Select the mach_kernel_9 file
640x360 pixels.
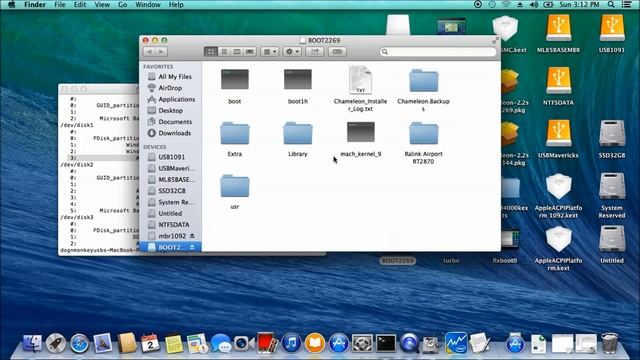(x=361, y=132)
